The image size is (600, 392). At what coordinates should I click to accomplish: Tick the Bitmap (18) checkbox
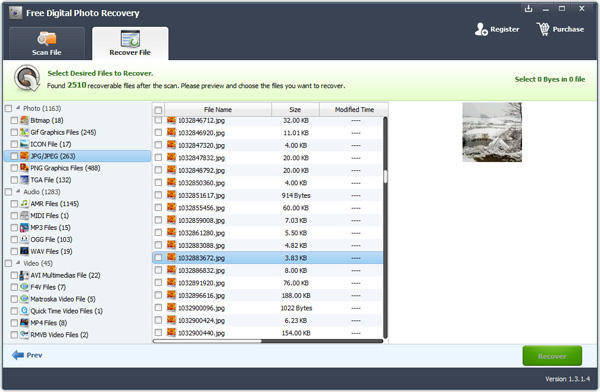coord(14,120)
